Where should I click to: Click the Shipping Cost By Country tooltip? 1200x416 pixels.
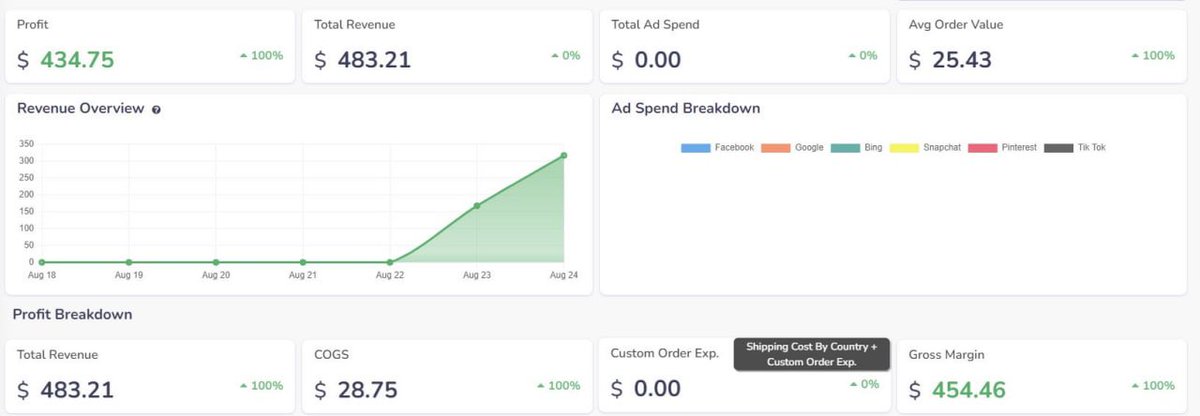pyautogui.click(x=811, y=354)
